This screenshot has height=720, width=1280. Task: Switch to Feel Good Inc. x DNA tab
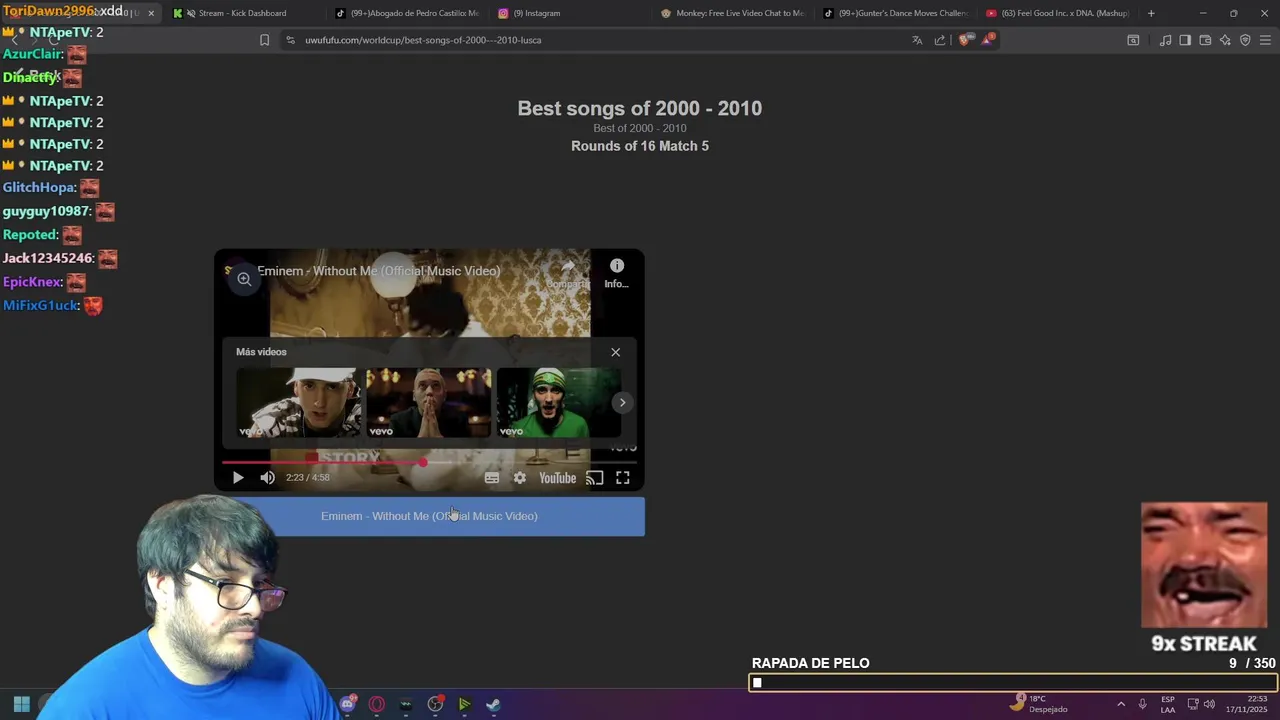(x=1060, y=13)
